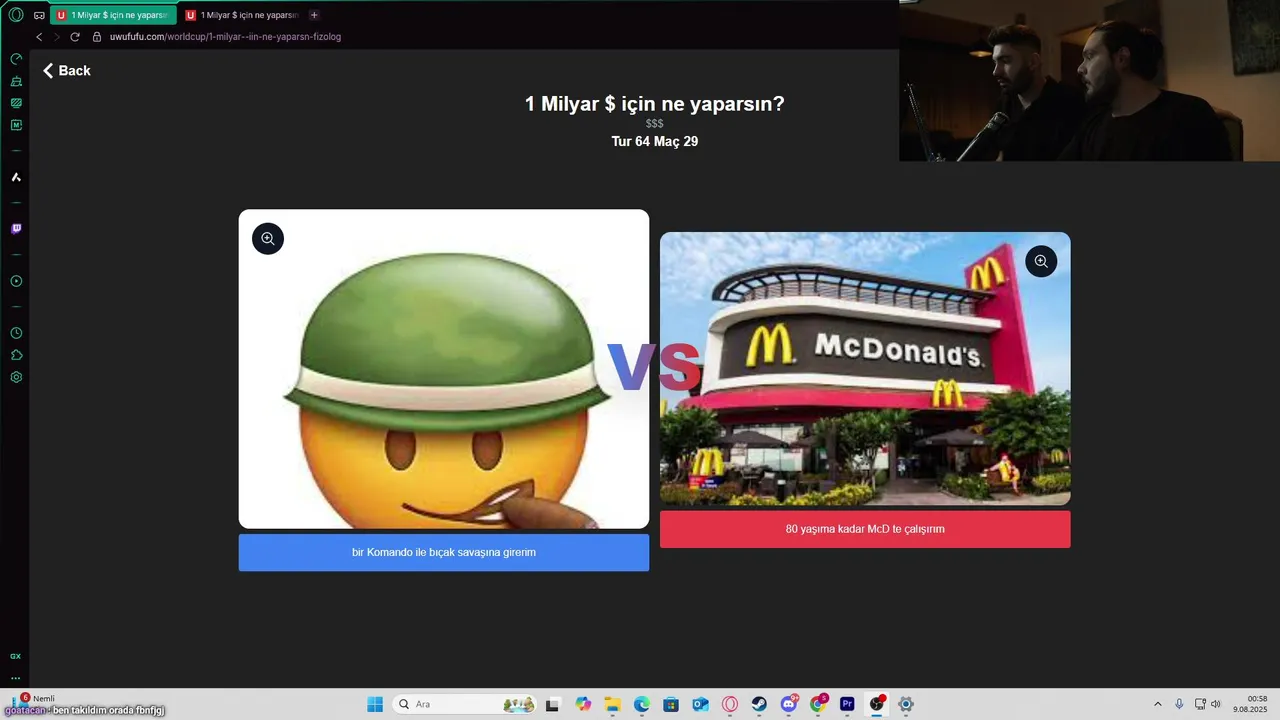View site security lock icon
This screenshot has width=1280, height=720.
(x=97, y=37)
